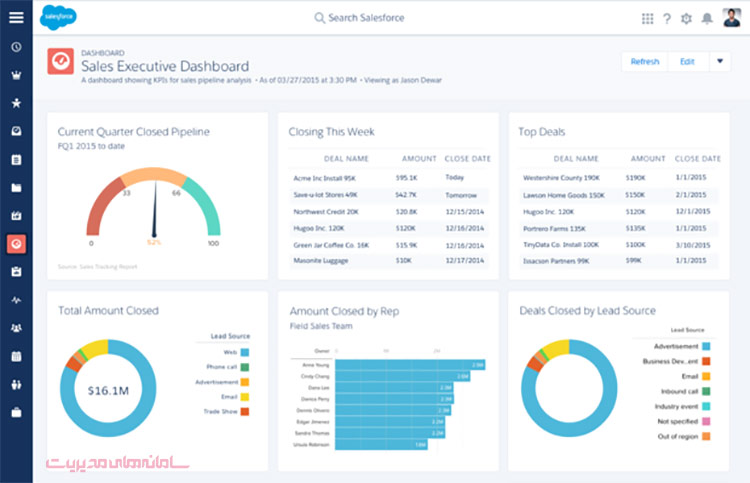Open the Save-u-lot Stores 49K deal
This screenshot has width=750, height=483.
click(325, 195)
